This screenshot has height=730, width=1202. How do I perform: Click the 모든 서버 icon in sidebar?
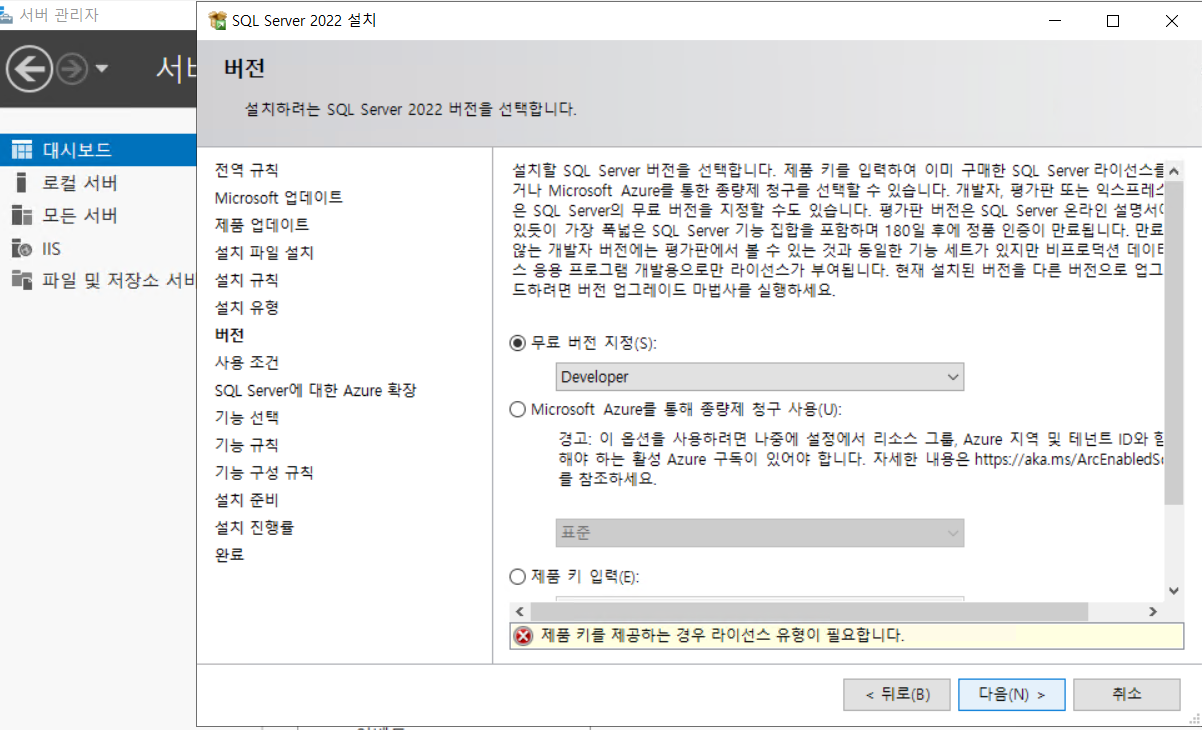pos(22,215)
